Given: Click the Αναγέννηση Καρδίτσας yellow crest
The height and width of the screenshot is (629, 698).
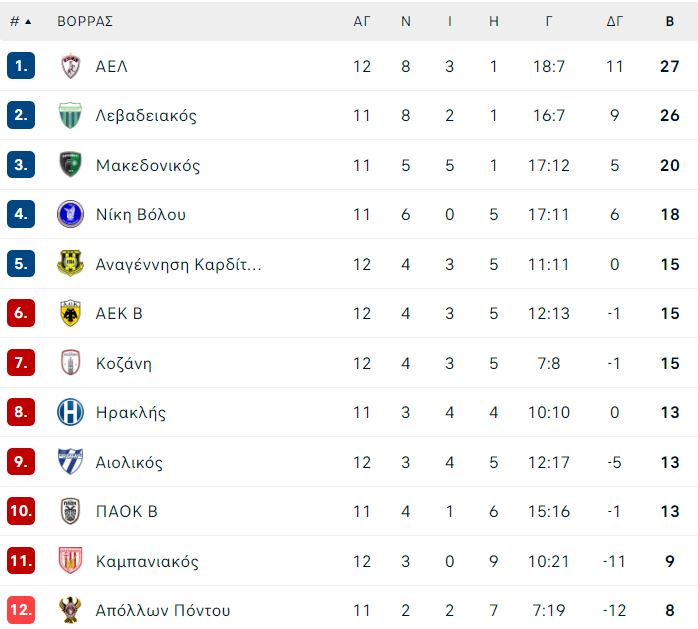Looking at the screenshot, I should [x=70, y=264].
